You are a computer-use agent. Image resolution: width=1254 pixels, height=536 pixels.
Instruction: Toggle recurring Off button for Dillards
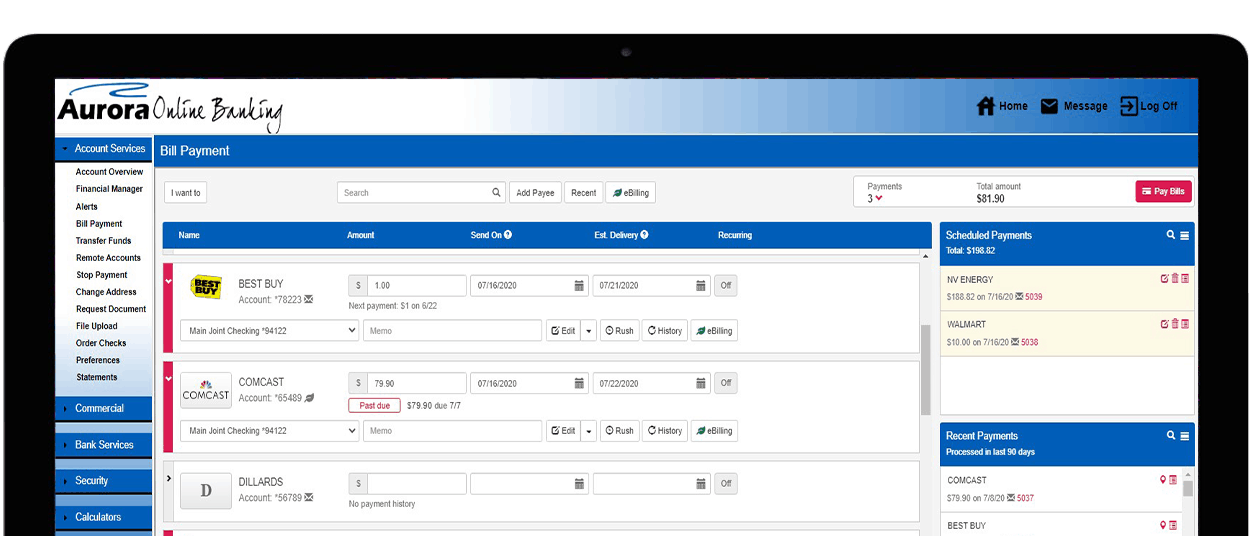(726, 484)
